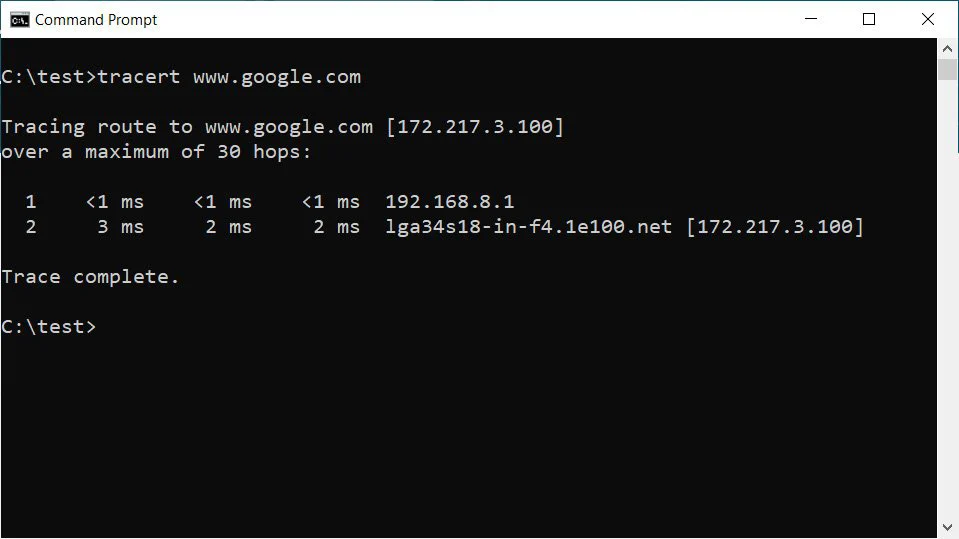Click the lga34s18-in-f4.1e100.net hostname
Viewport: 959px width, 539px height.
point(529,227)
